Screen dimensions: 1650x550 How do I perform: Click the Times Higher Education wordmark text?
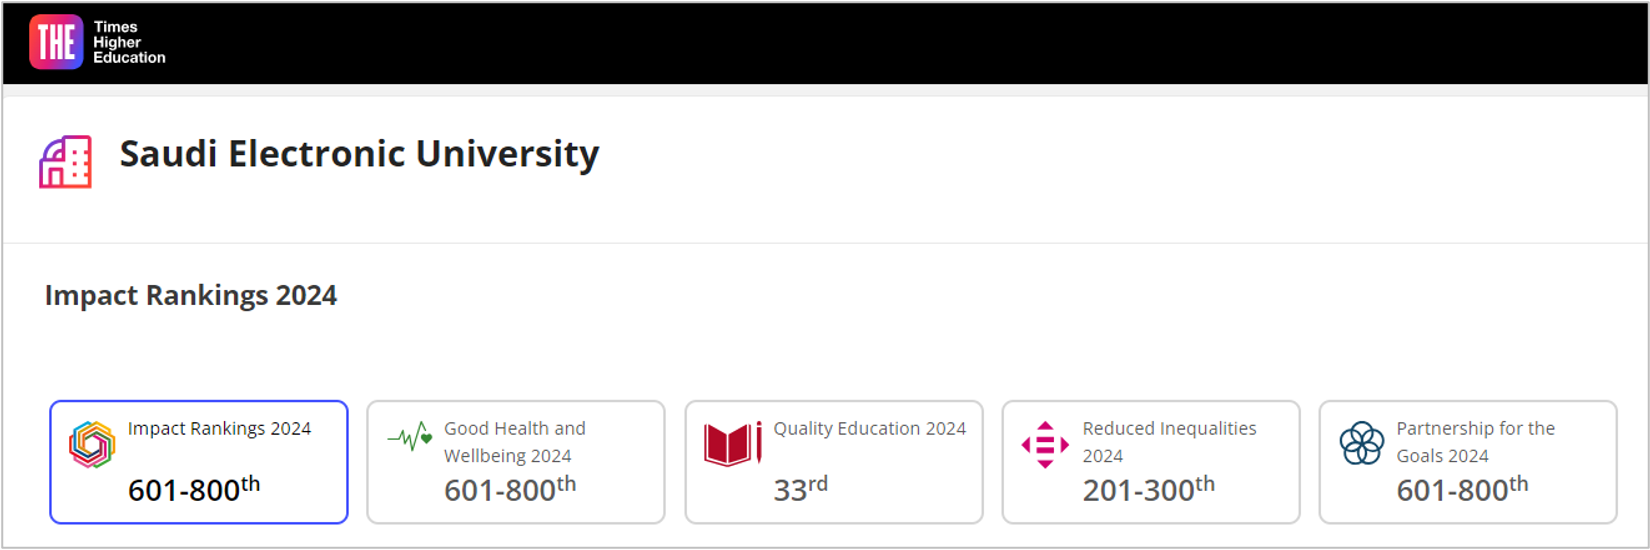(129, 42)
